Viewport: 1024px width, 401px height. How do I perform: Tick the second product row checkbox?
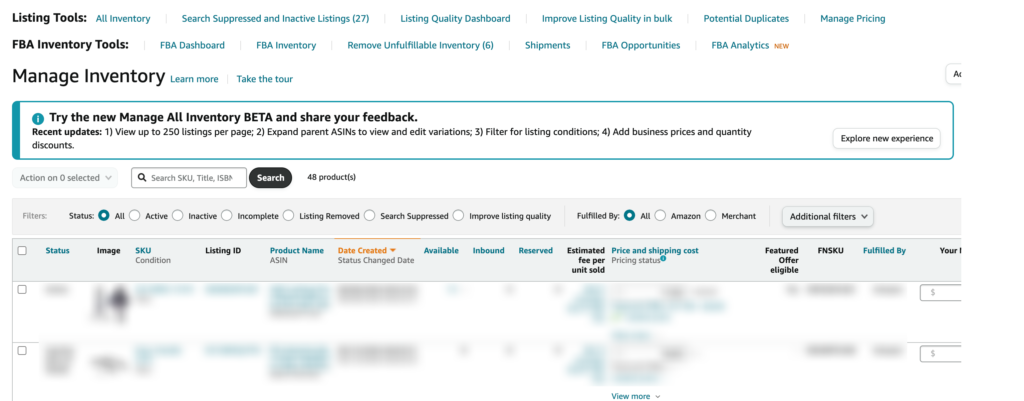[22, 350]
